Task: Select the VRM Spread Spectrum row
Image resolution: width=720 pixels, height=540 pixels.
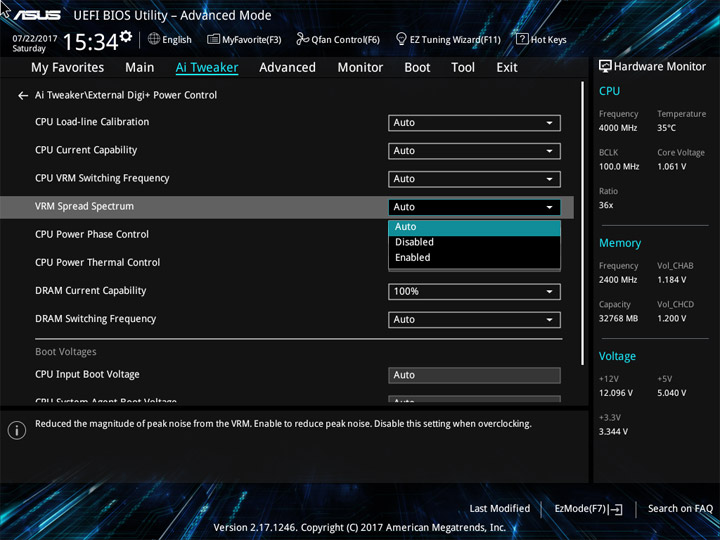Action: click(287, 207)
